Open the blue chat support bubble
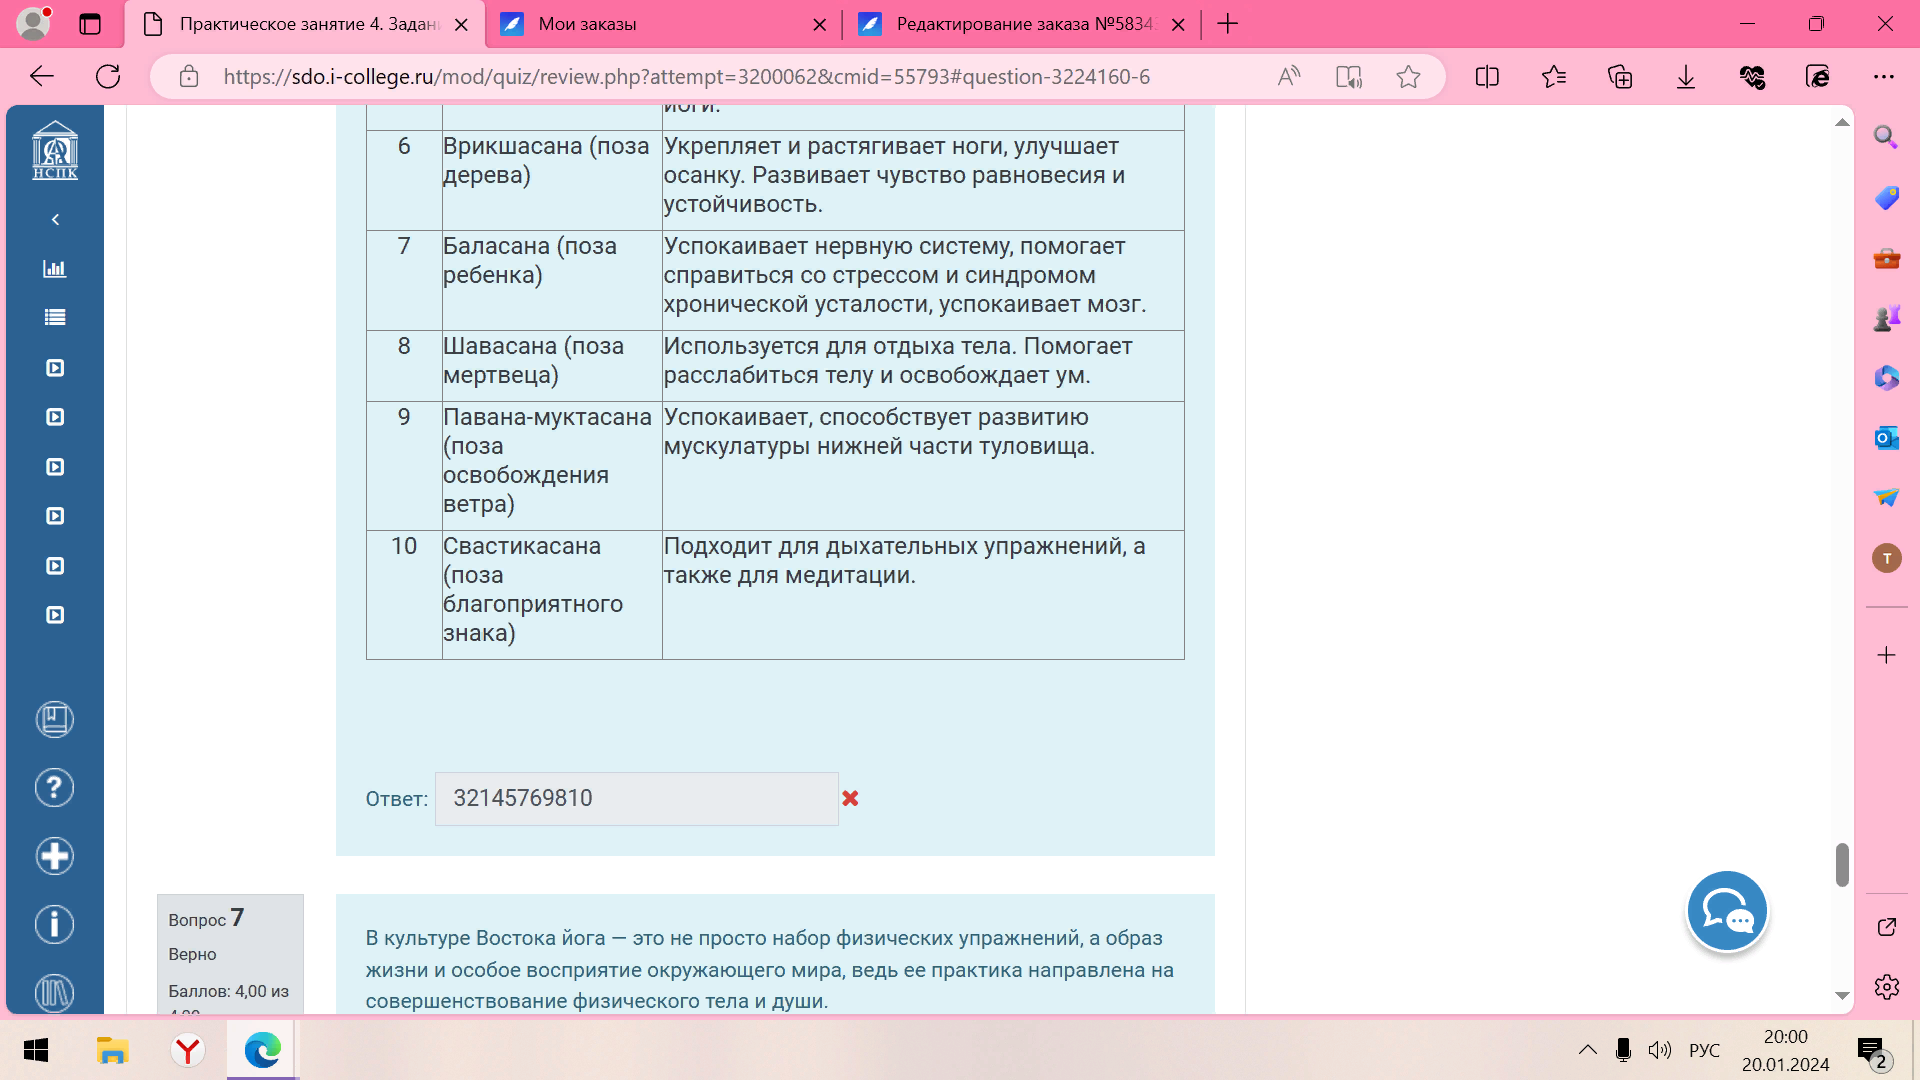Viewport: 1920px width, 1080px height. (x=1727, y=911)
